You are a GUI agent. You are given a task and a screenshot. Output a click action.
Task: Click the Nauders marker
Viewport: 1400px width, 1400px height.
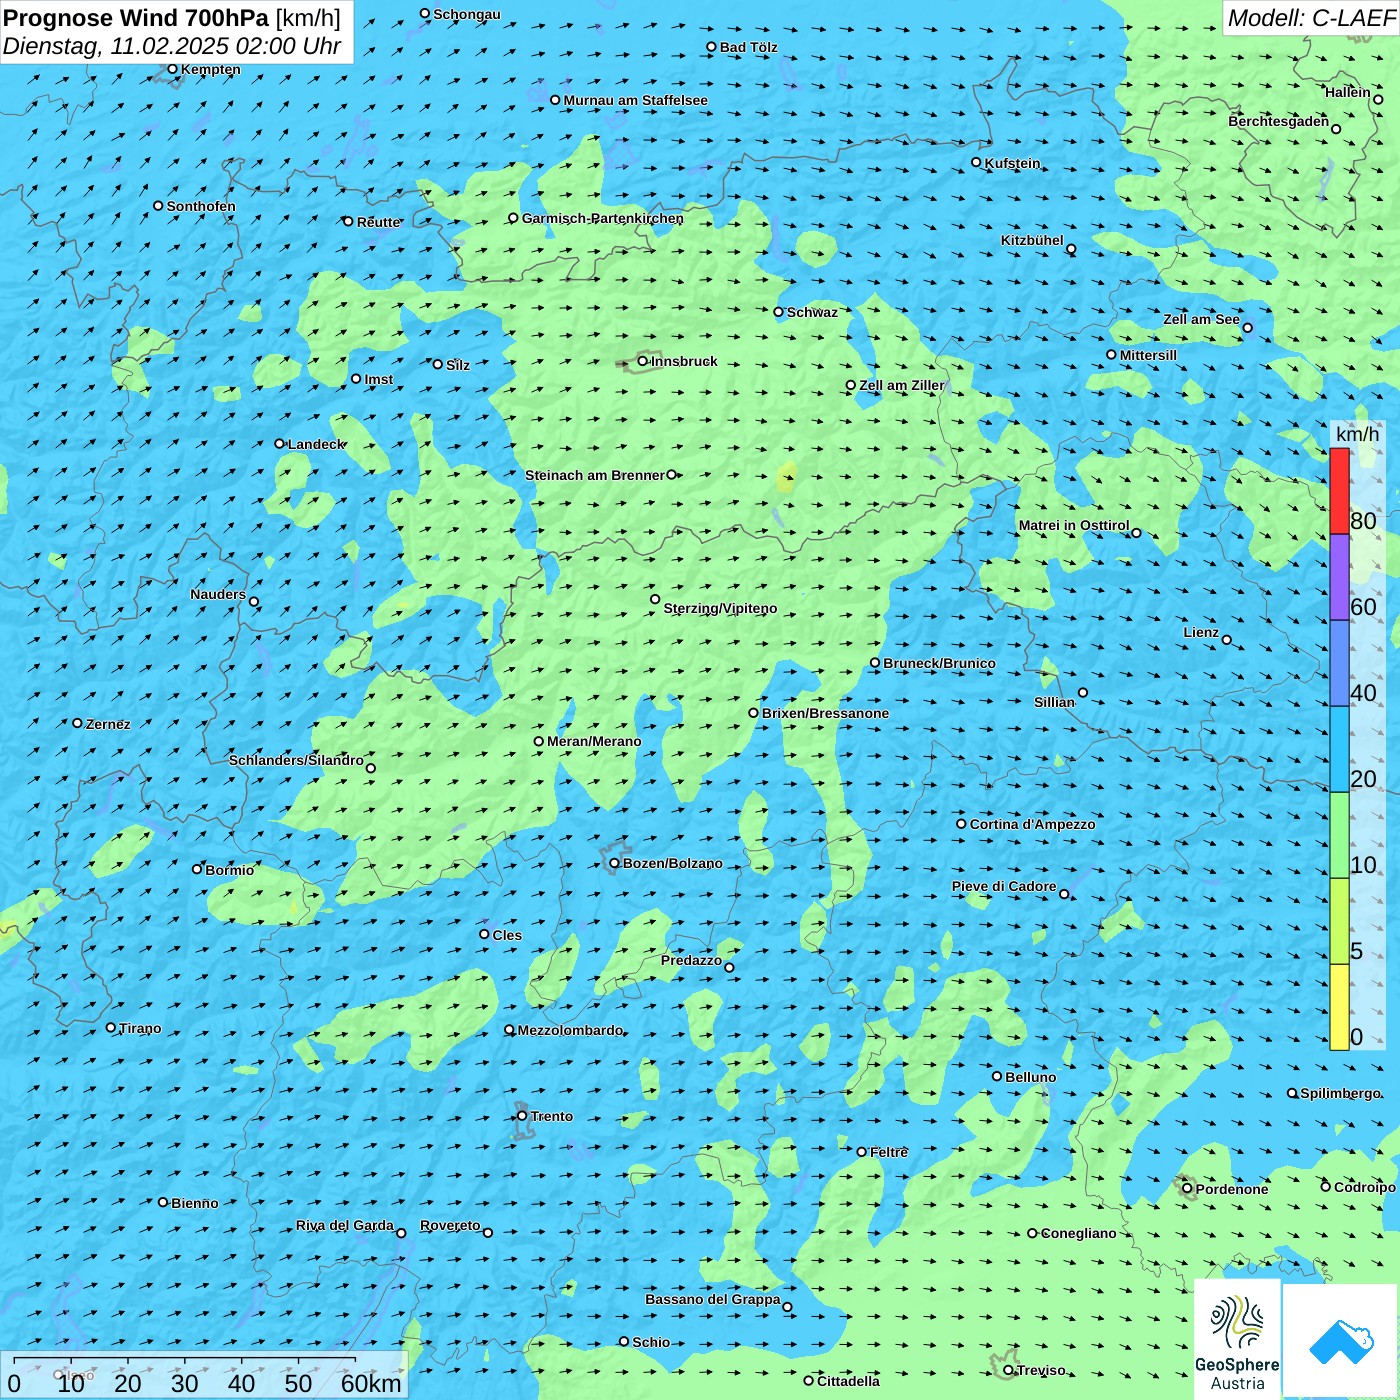pos(254,602)
